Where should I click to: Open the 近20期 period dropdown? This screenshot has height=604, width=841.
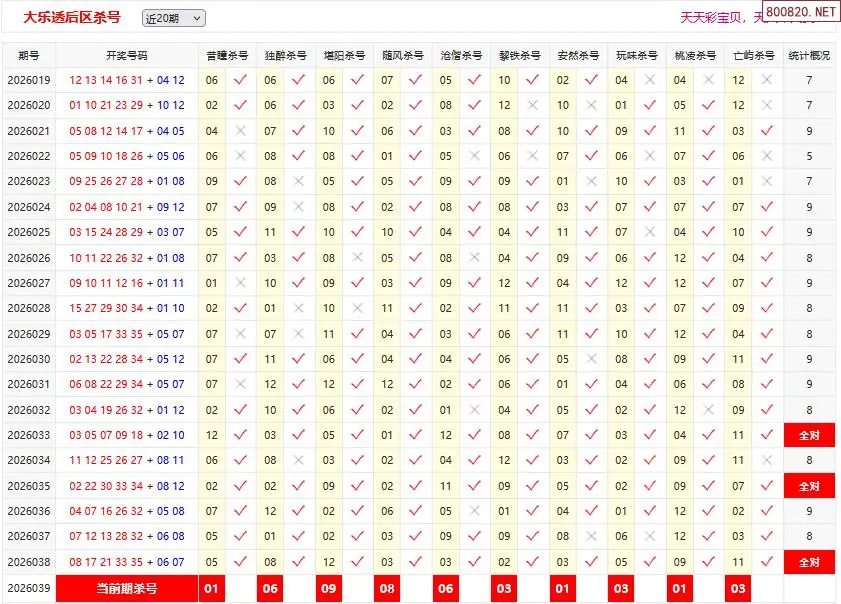click(x=173, y=18)
